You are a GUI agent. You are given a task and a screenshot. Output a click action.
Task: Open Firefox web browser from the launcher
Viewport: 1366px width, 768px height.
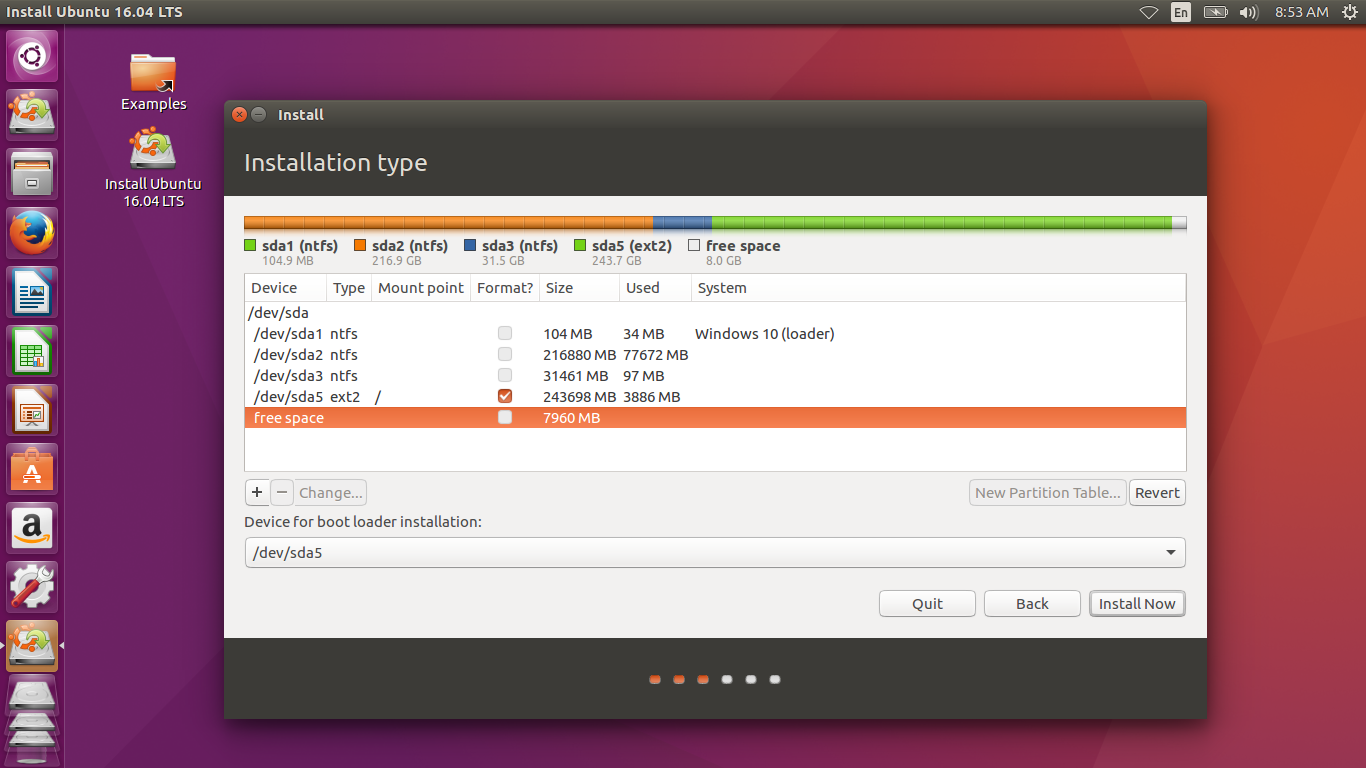tap(32, 233)
